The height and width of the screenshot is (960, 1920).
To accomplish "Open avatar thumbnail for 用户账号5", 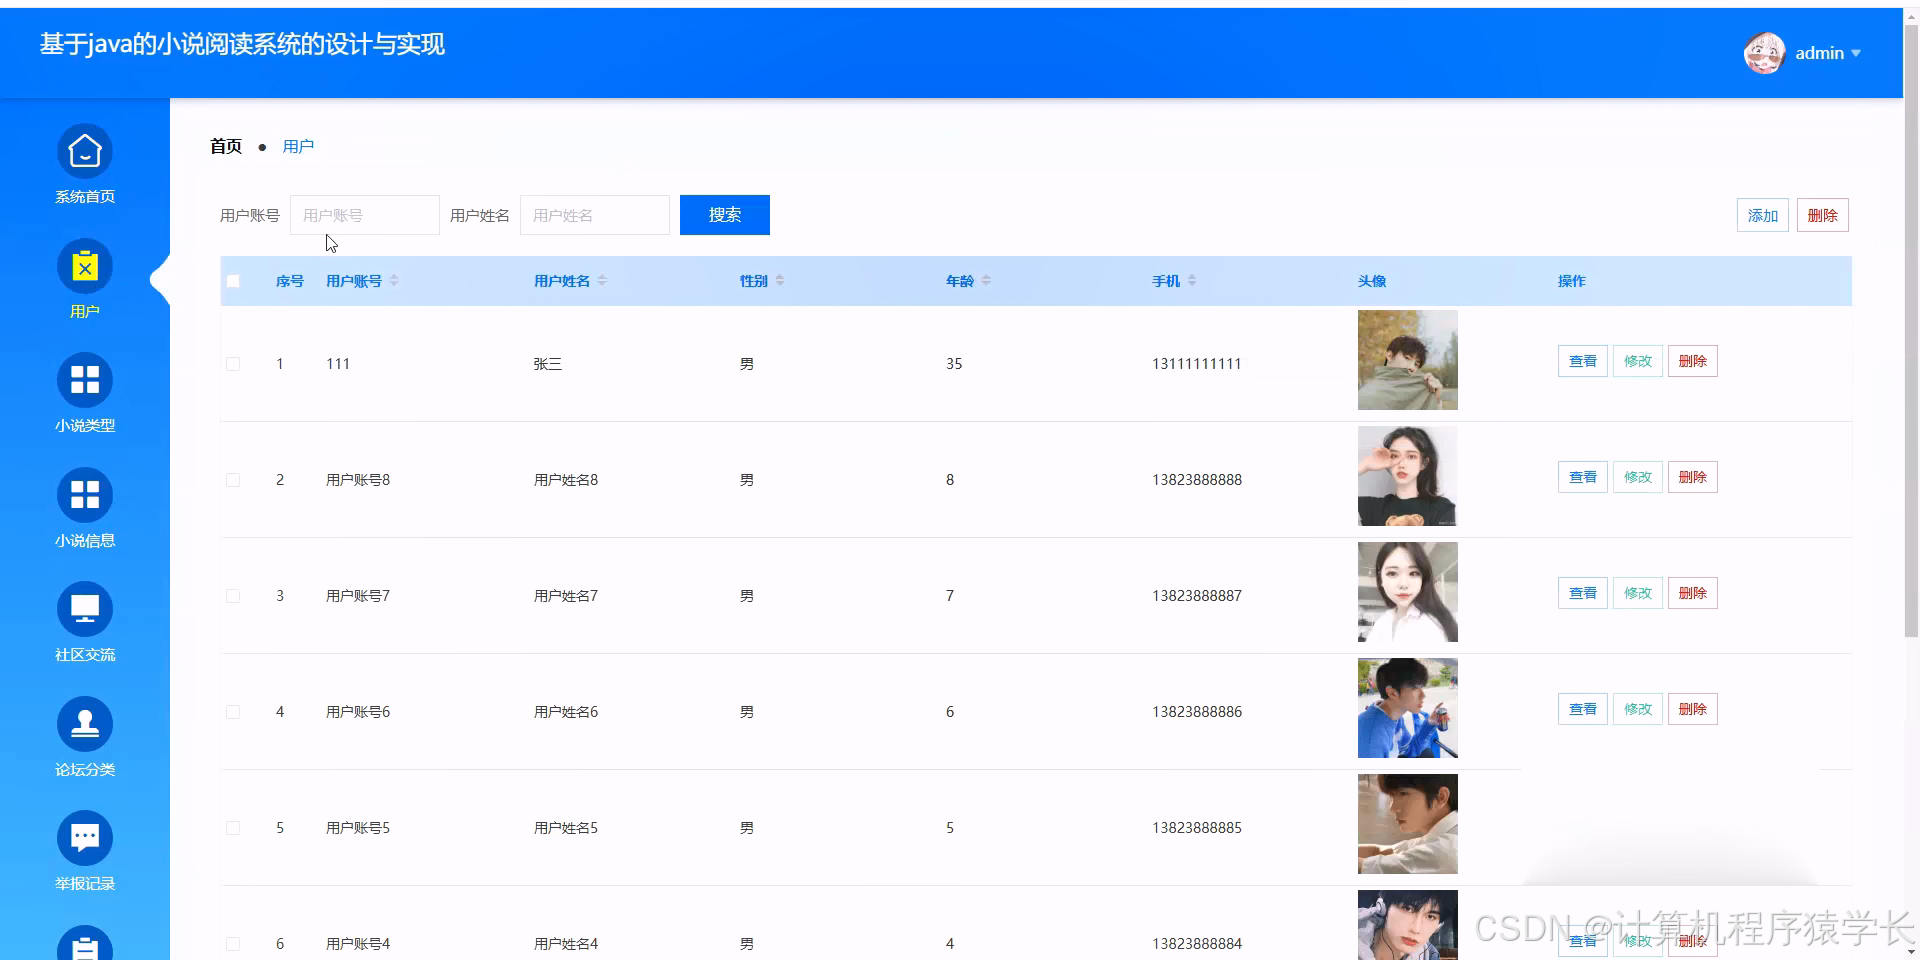I will pos(1408,824).
